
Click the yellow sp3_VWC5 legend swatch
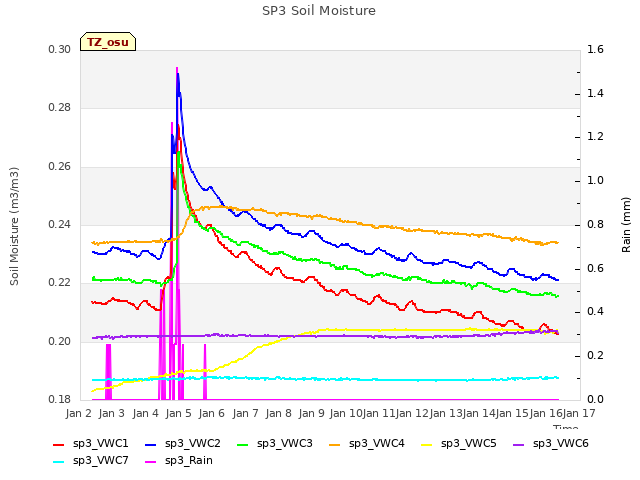(427, 445)
